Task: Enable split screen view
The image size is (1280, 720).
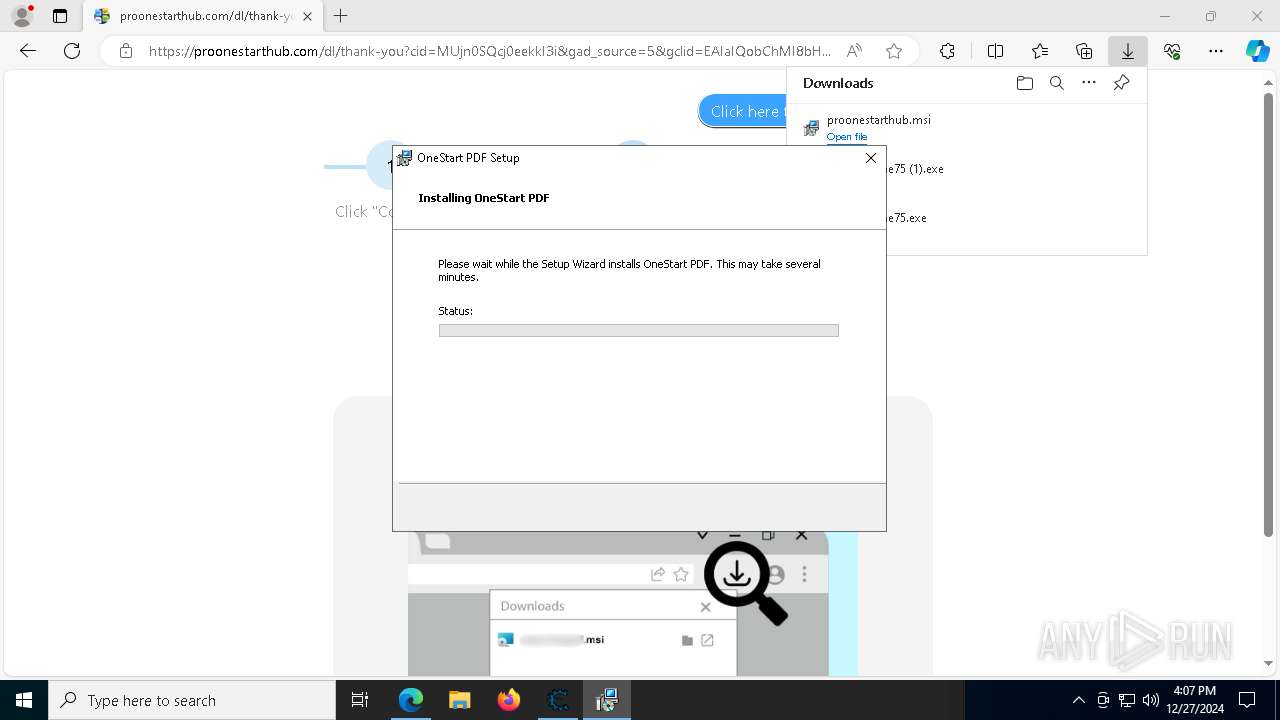Action: [x=995, y=51]
